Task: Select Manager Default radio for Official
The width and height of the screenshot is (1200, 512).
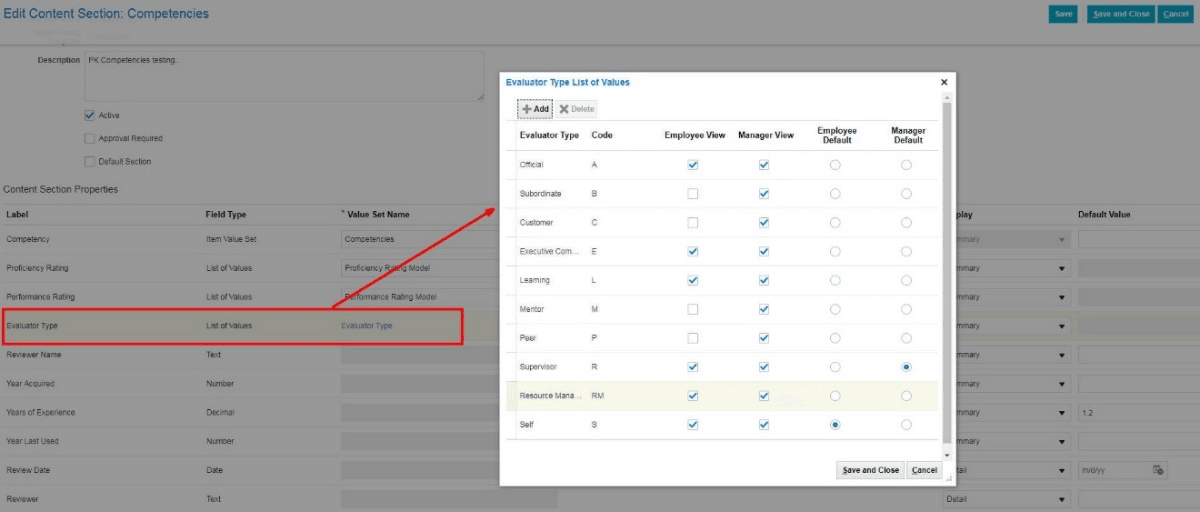Action: [906, 165]
